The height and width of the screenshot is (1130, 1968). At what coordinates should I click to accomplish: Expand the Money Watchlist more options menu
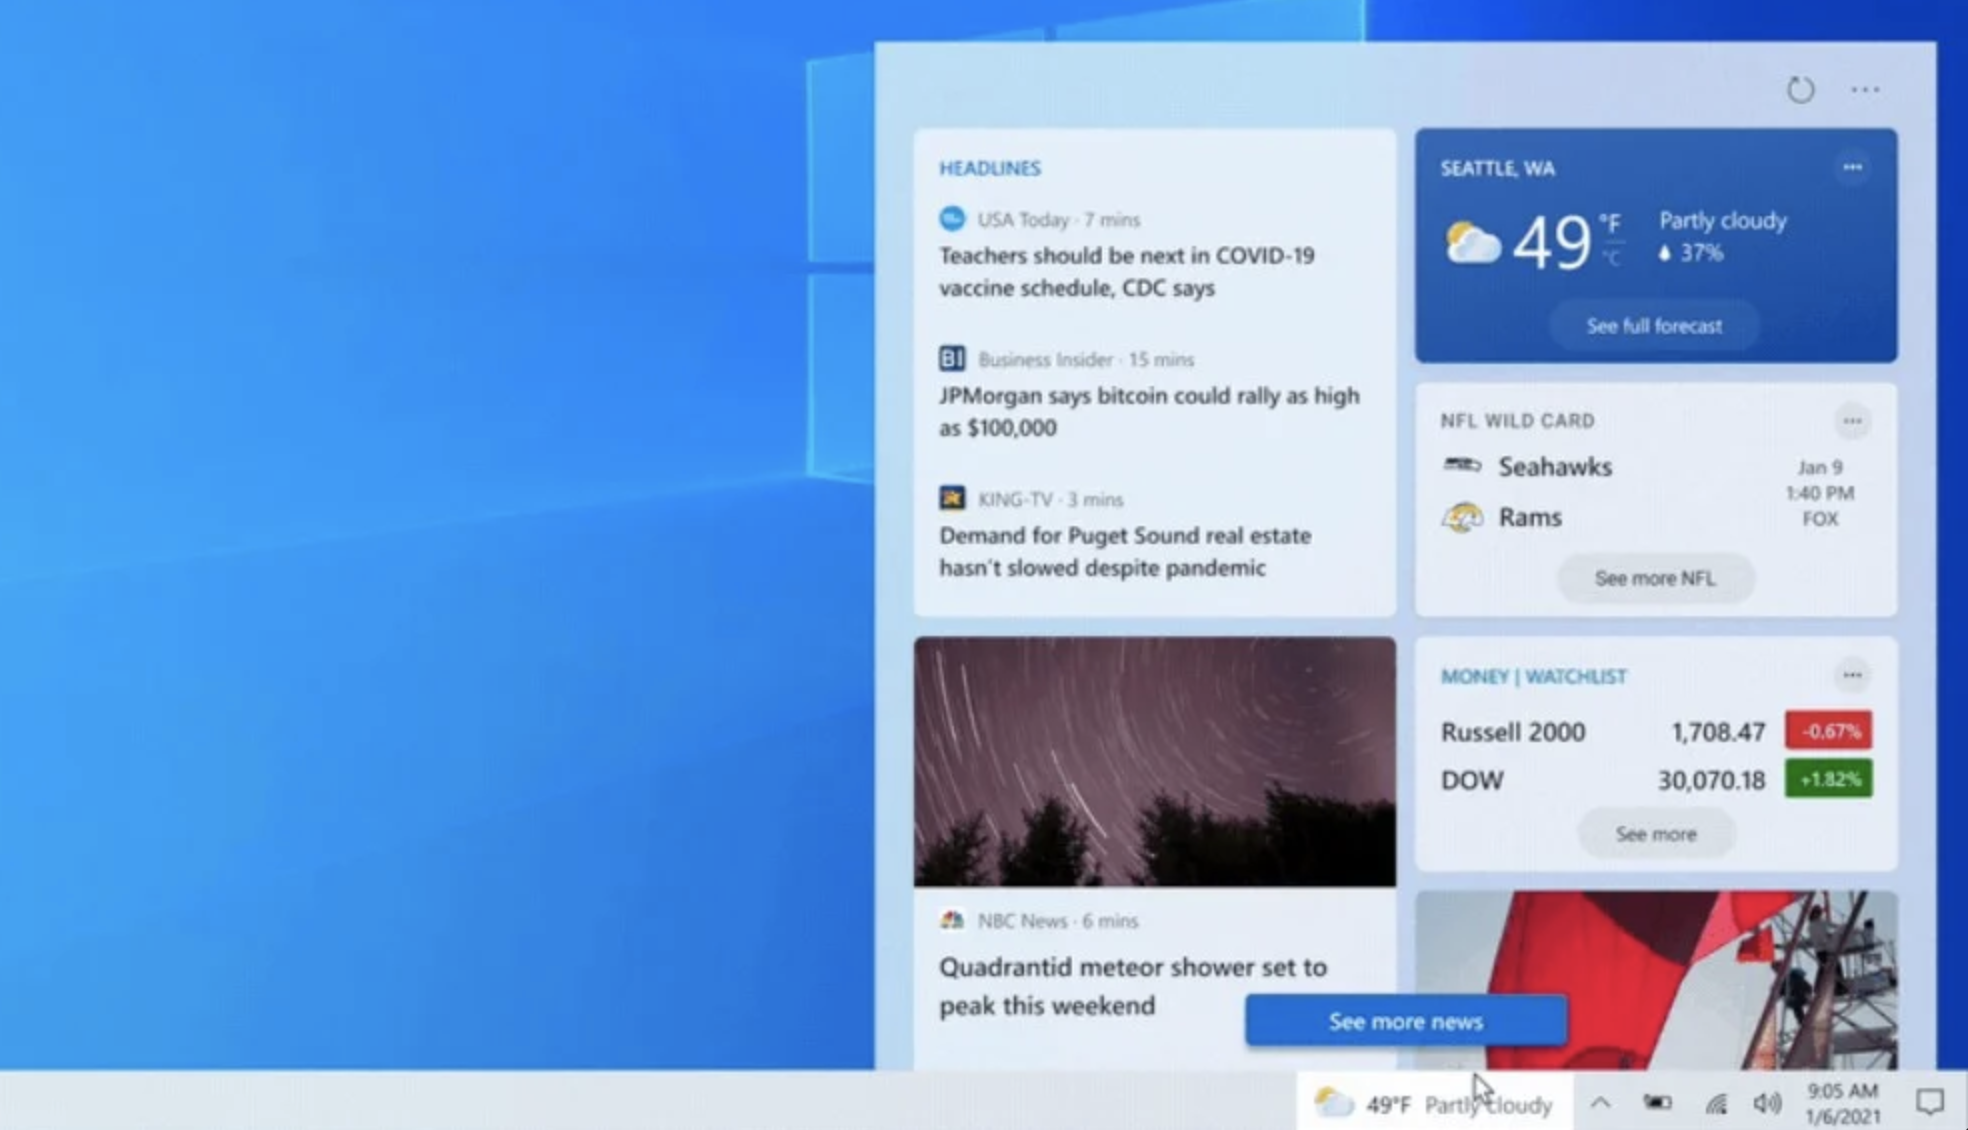point(1854,676)
